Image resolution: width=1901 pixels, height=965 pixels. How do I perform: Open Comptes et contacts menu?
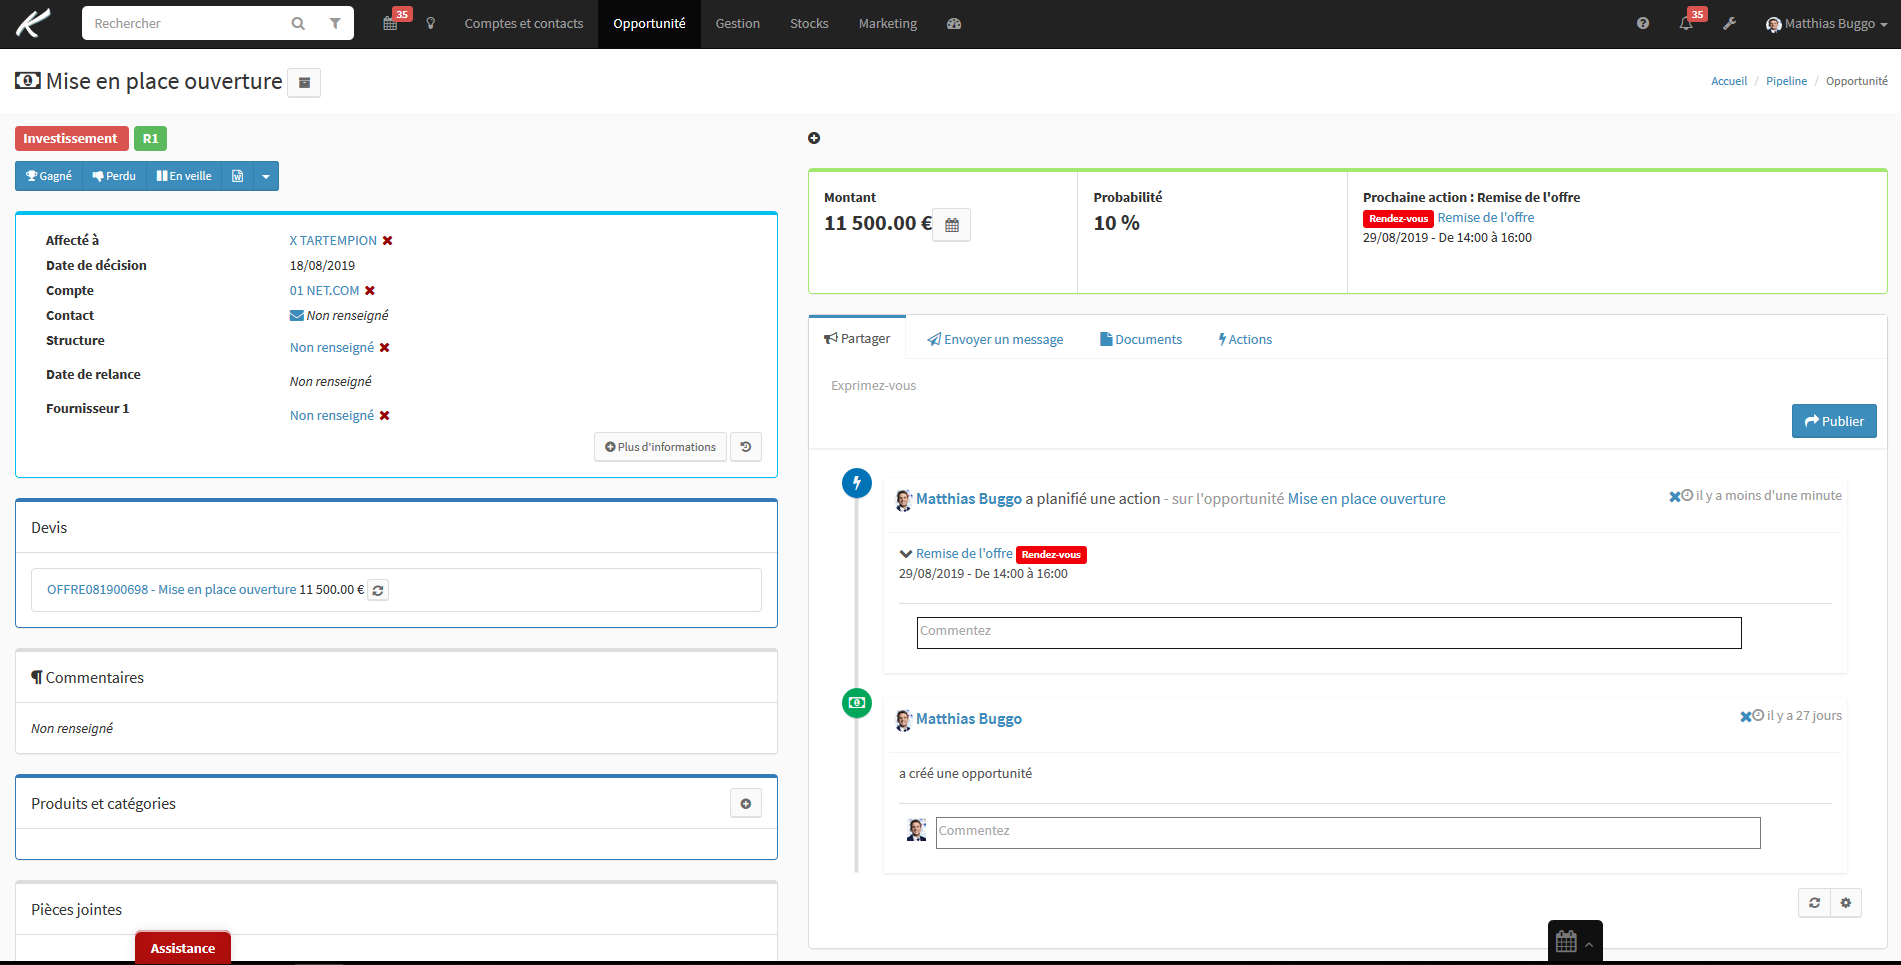coord(524,23)
